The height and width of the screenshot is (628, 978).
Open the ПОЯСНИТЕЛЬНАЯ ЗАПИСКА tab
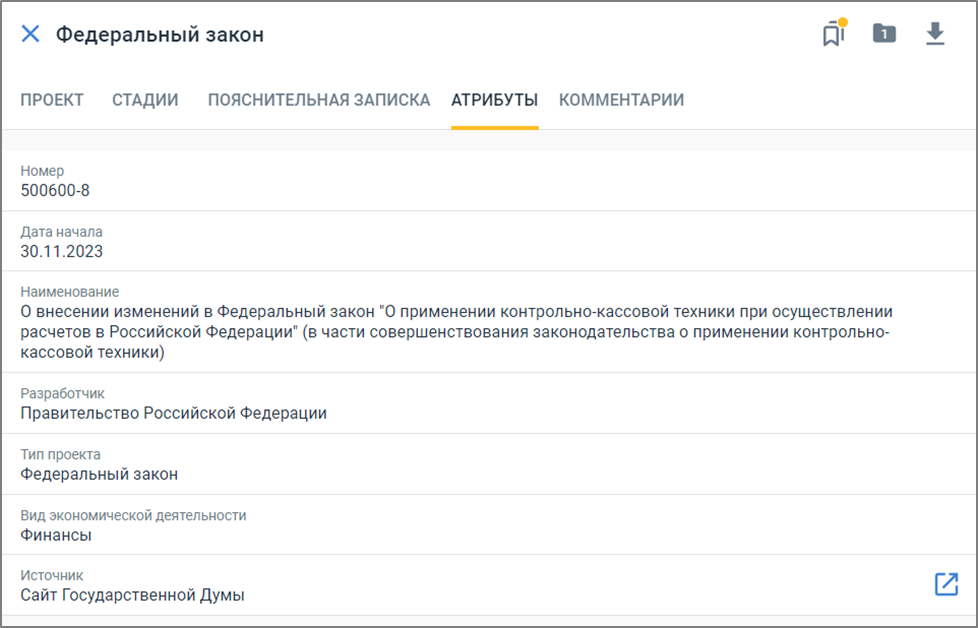319,100
